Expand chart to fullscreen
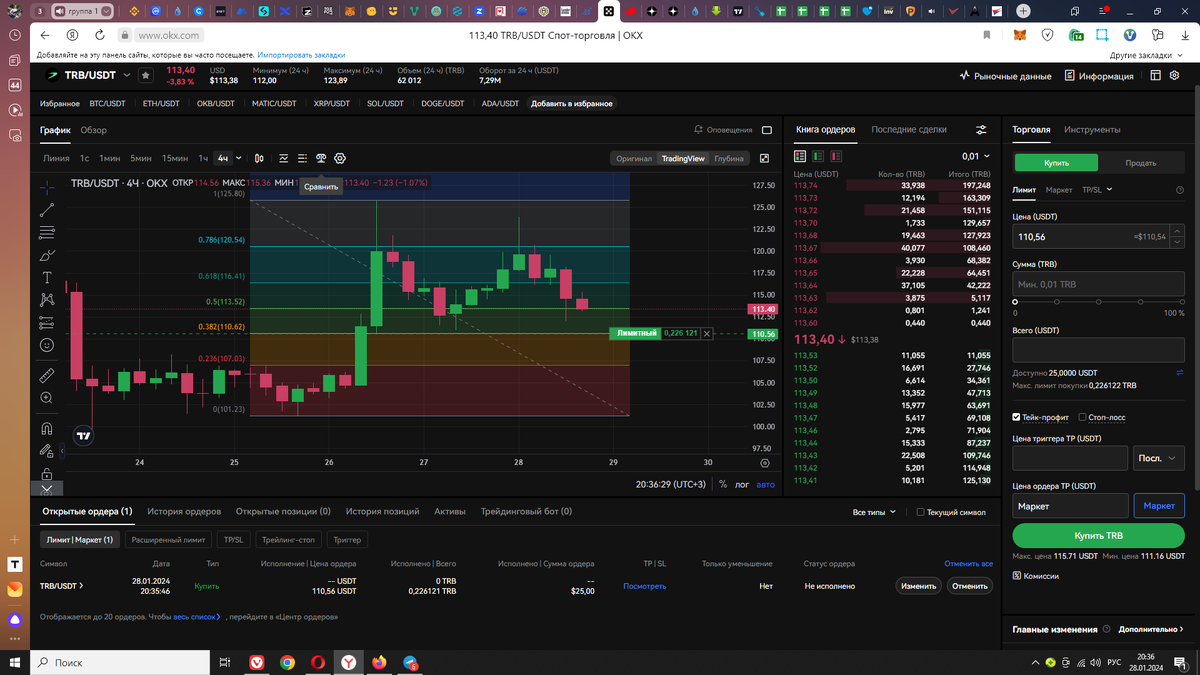 [x=765, y=158]
